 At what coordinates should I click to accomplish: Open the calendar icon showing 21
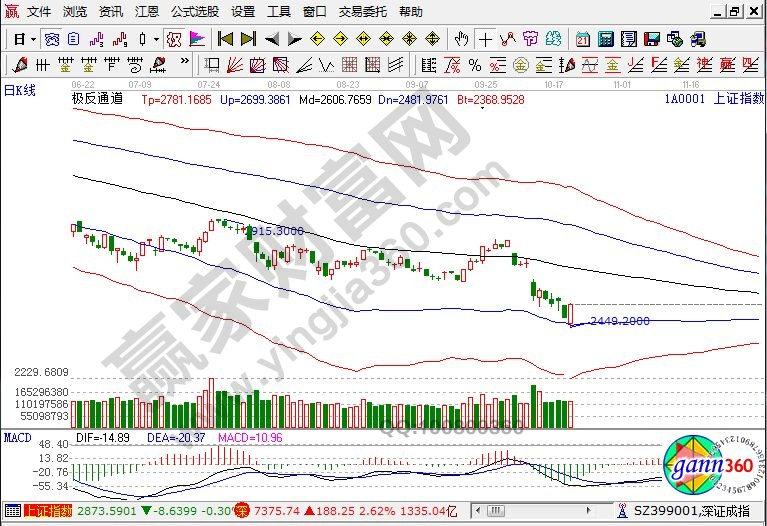click(583, 39)
